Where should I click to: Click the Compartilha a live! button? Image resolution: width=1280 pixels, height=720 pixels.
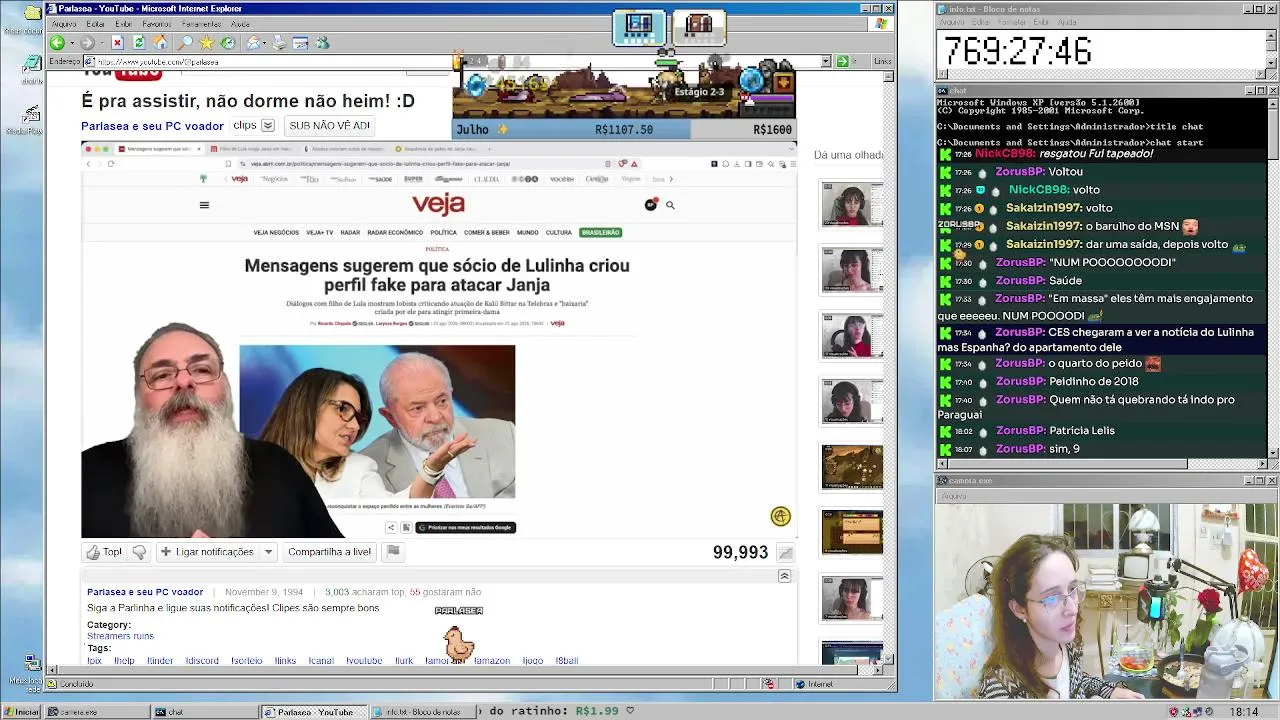coord(329,552)
